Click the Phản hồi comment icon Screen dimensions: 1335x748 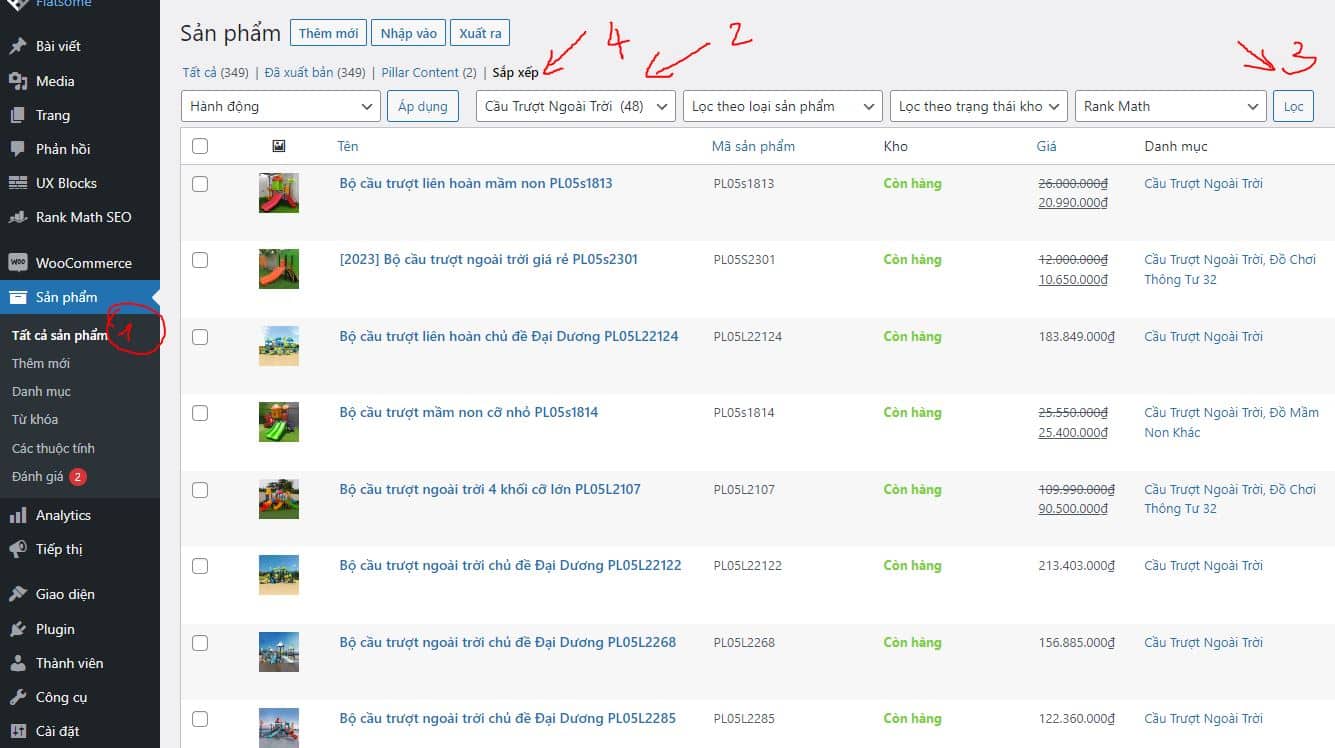click(17, 149)
